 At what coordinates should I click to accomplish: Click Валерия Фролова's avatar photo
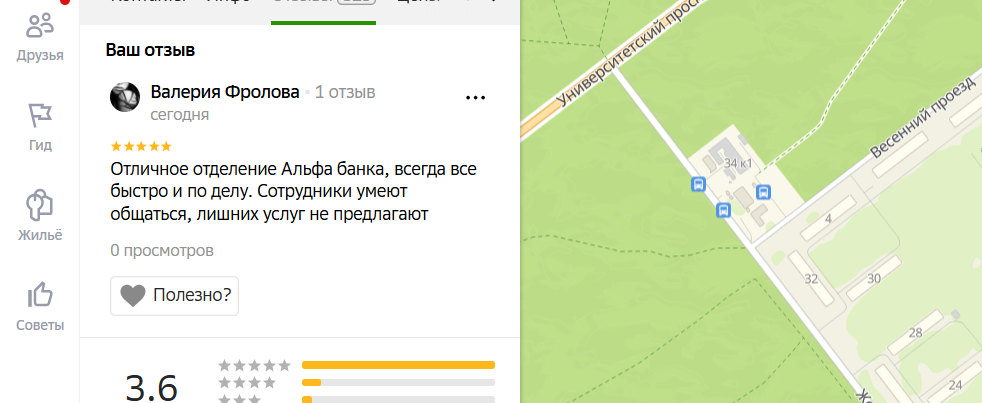[125, 97]
